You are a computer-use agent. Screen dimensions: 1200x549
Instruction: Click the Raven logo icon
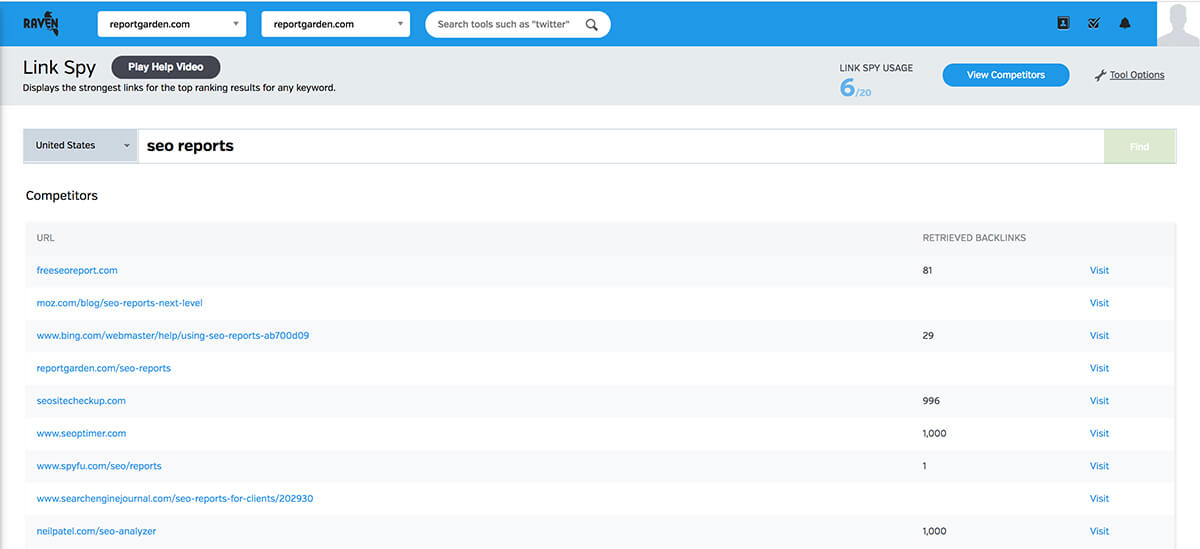42,23
